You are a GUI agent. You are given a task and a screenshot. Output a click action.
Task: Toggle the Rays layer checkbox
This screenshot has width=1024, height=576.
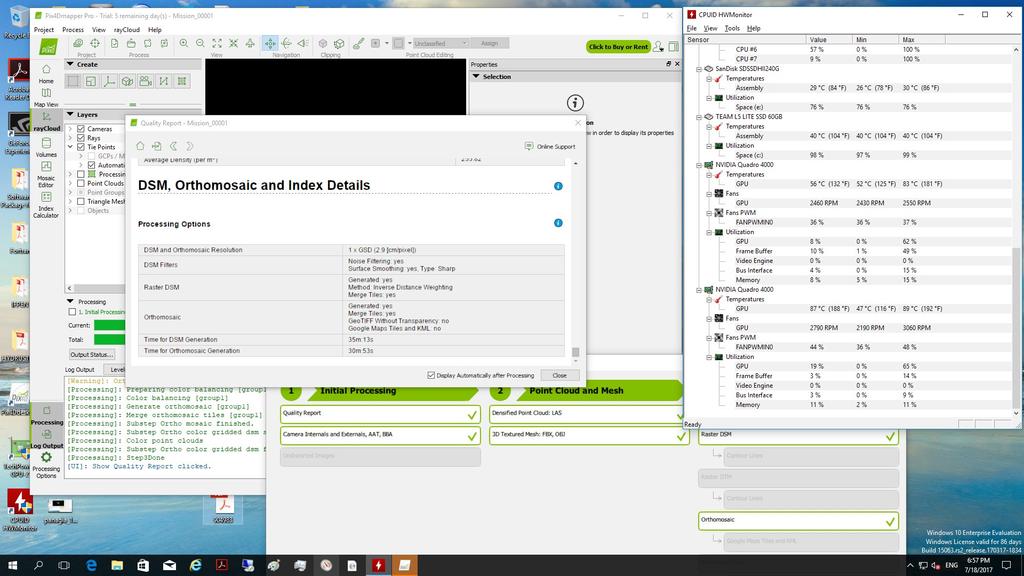[x=81, y=138]
